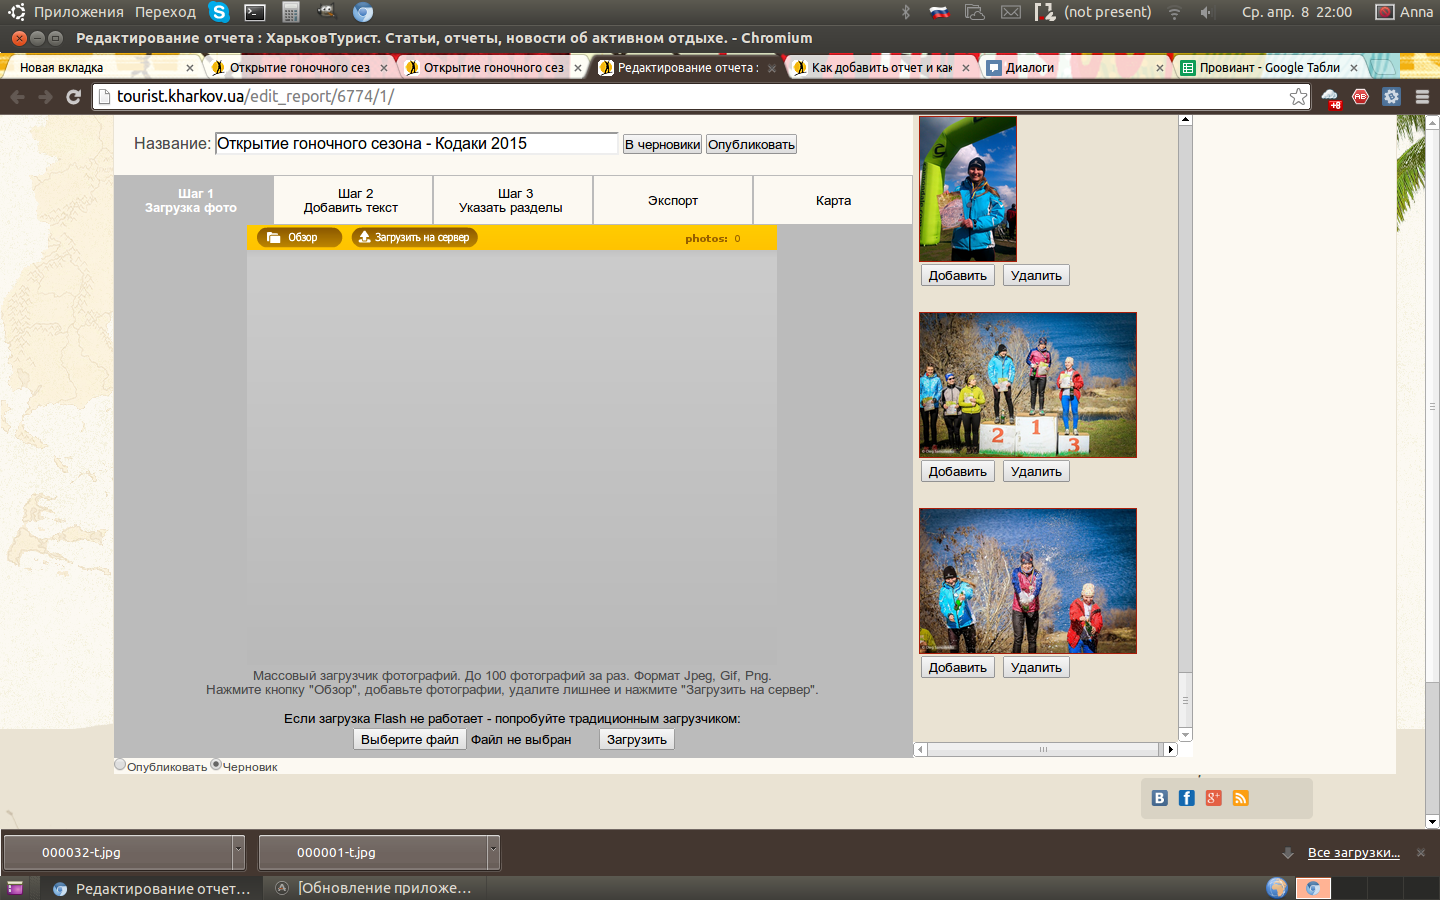
Task: Expand options for 000032-t.jpg download
Action: pos(238,852)
